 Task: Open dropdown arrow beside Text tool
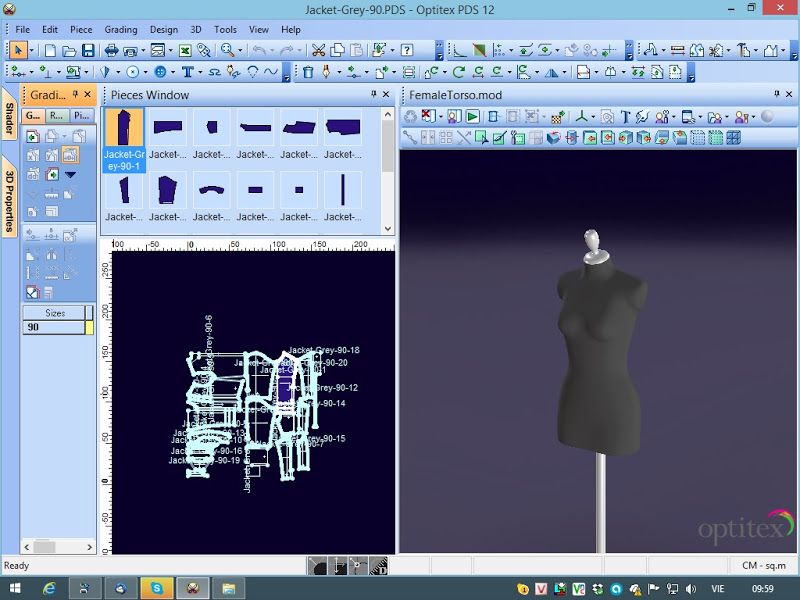[x=199, y=72]
